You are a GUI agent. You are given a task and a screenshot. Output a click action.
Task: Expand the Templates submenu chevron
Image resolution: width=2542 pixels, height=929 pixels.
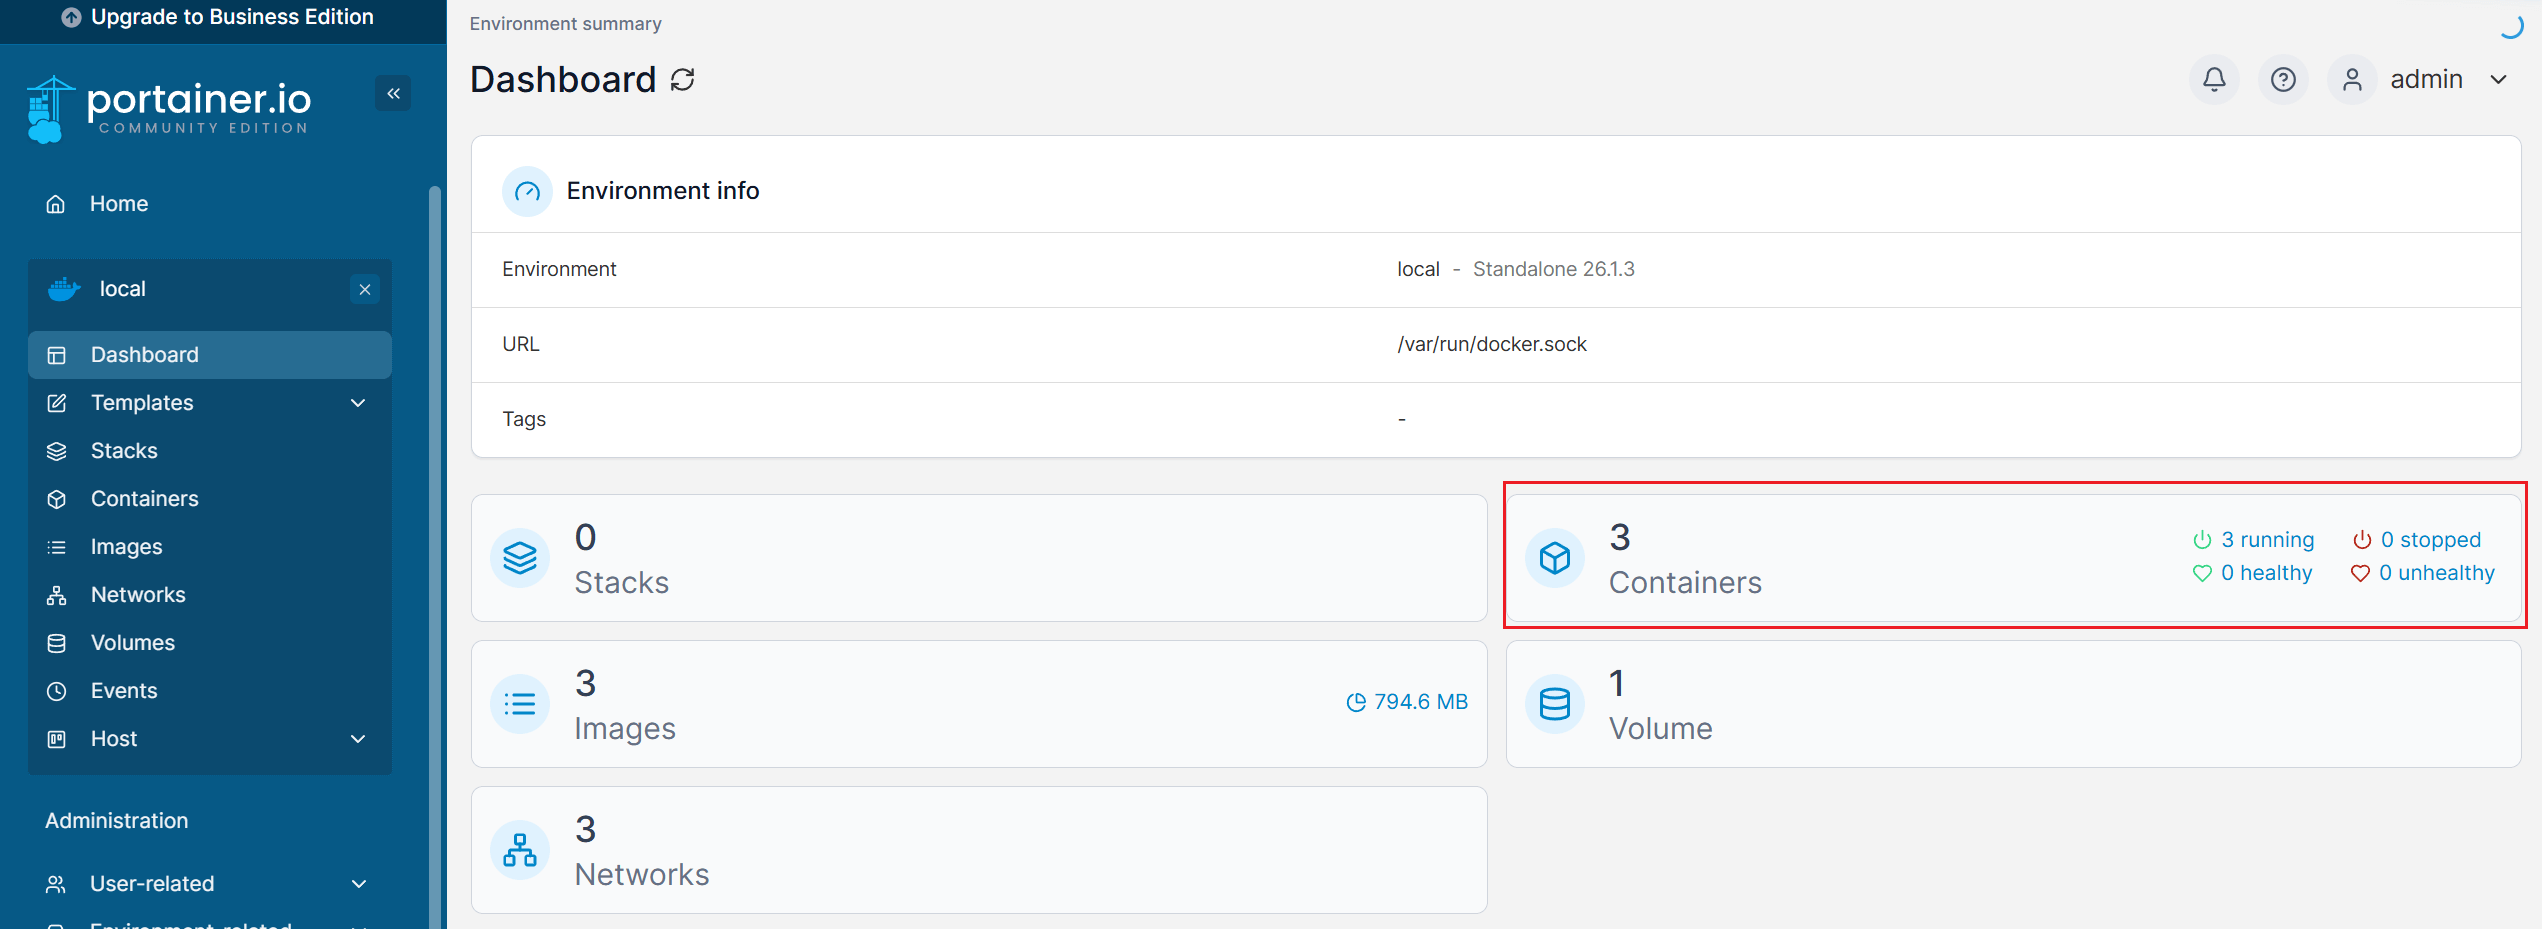point(358,403)
